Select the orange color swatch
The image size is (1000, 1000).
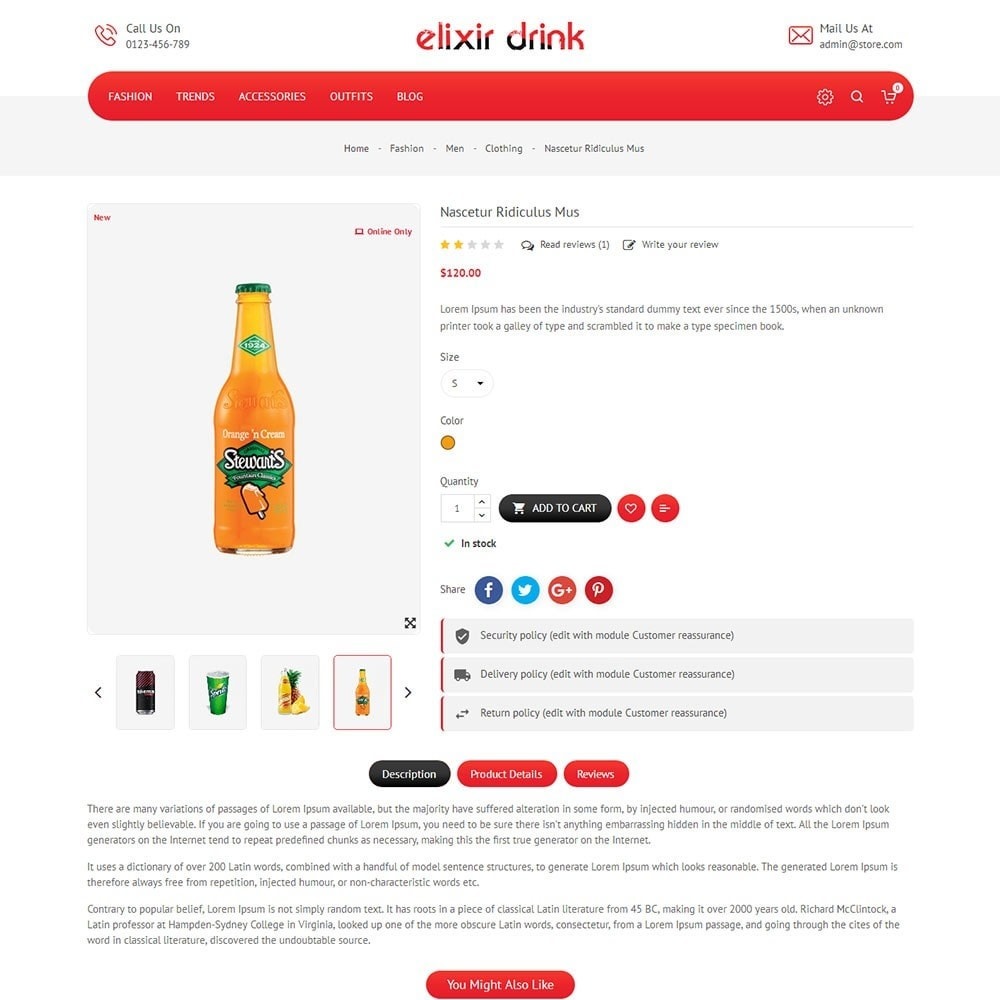[448, 443]
